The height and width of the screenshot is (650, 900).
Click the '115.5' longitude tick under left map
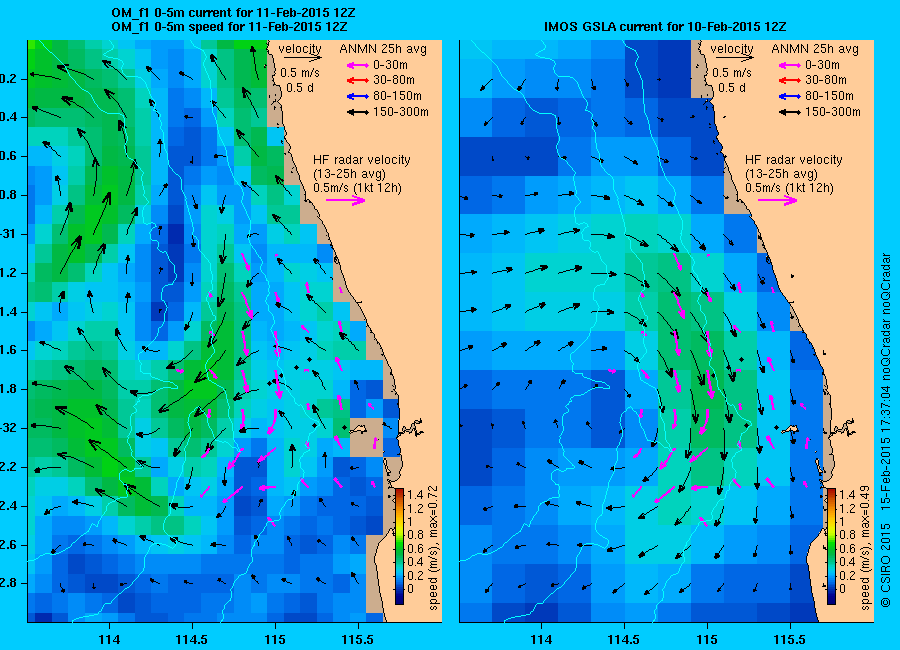[358, 639]
